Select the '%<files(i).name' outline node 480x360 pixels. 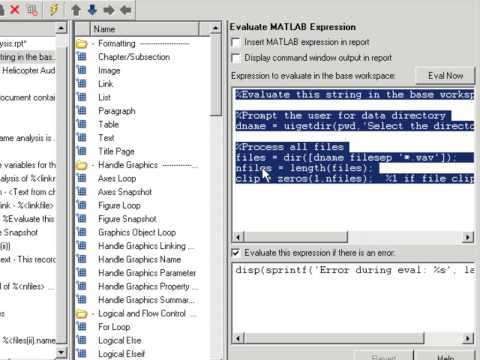pos(29,340)
